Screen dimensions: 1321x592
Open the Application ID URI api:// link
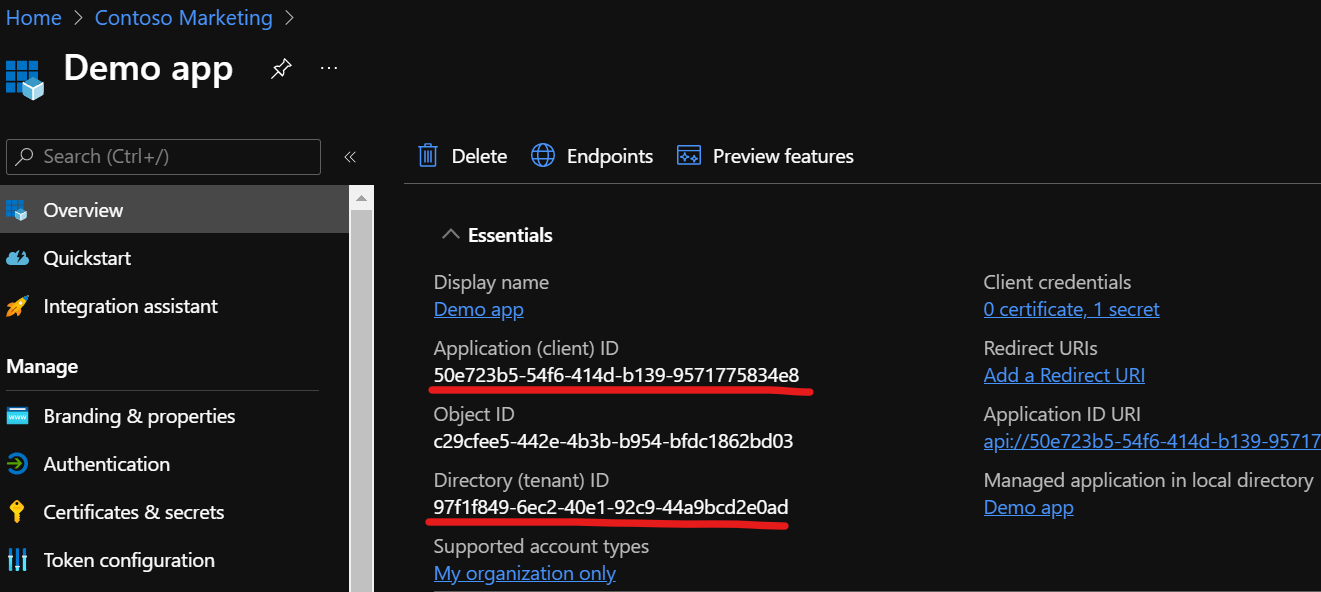click(x=1152, y=441)
